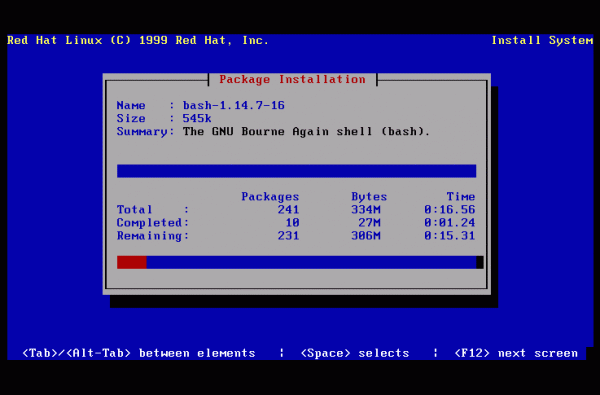
Task: Click remaining packages value 231
Action: [289, 235]
